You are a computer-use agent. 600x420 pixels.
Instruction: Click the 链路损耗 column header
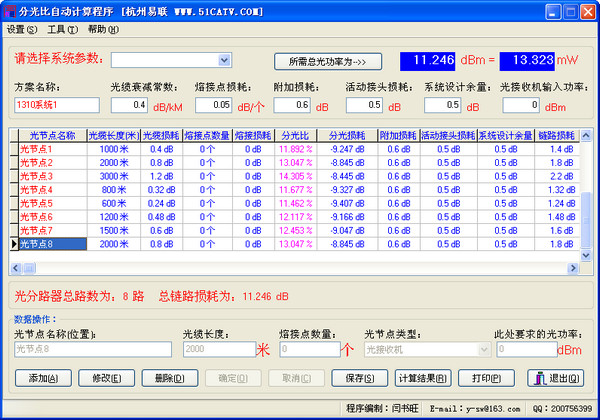557,135
